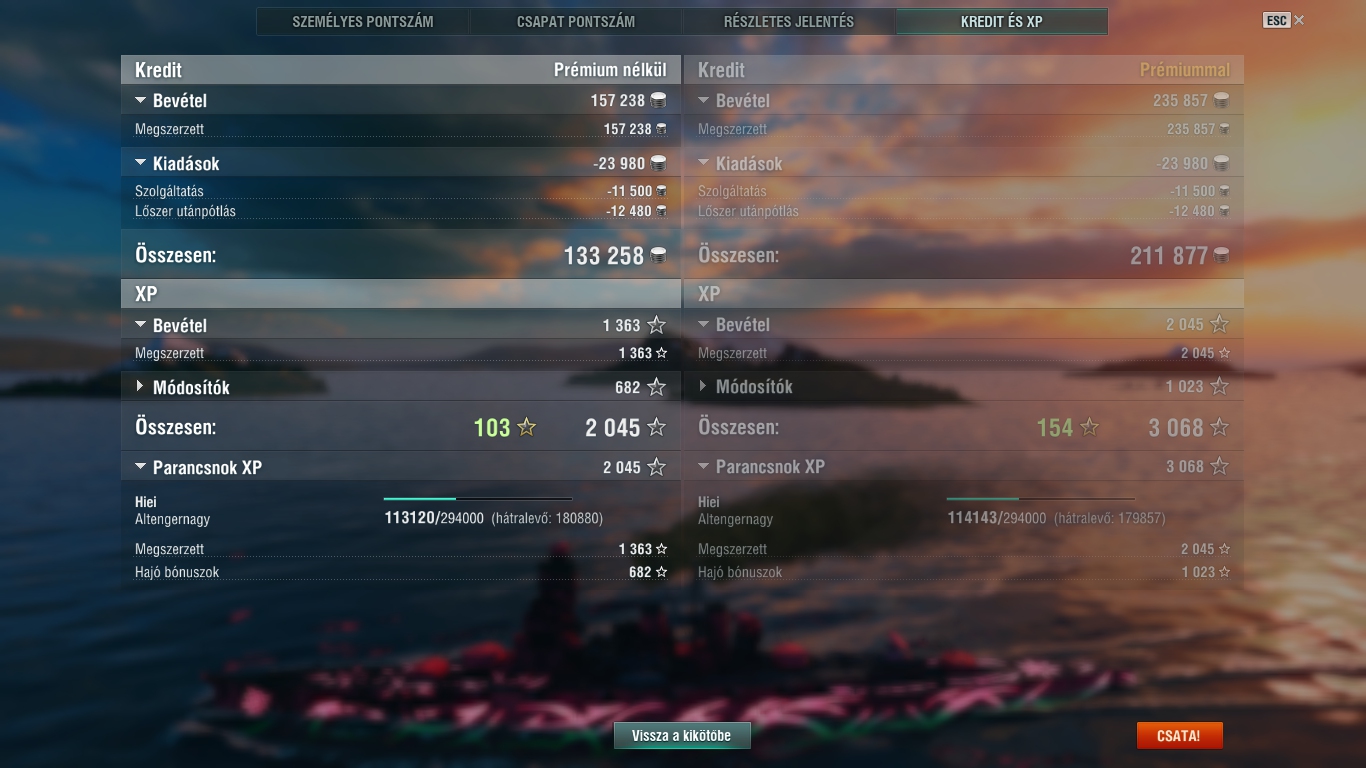Start a new battle with CSATA! button
This screenshot has width=1366, height=768.
[1179, 735]
